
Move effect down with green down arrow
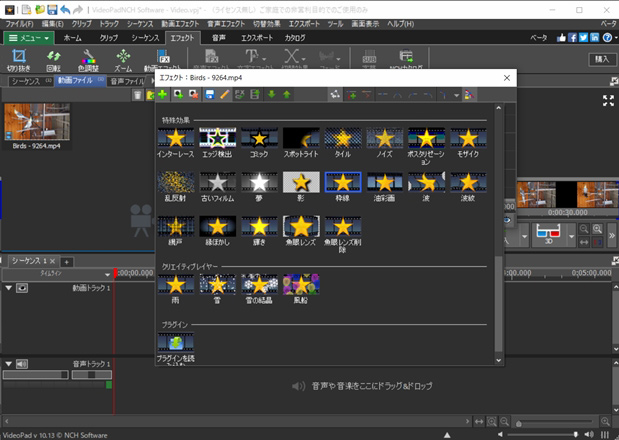(272, 95)
